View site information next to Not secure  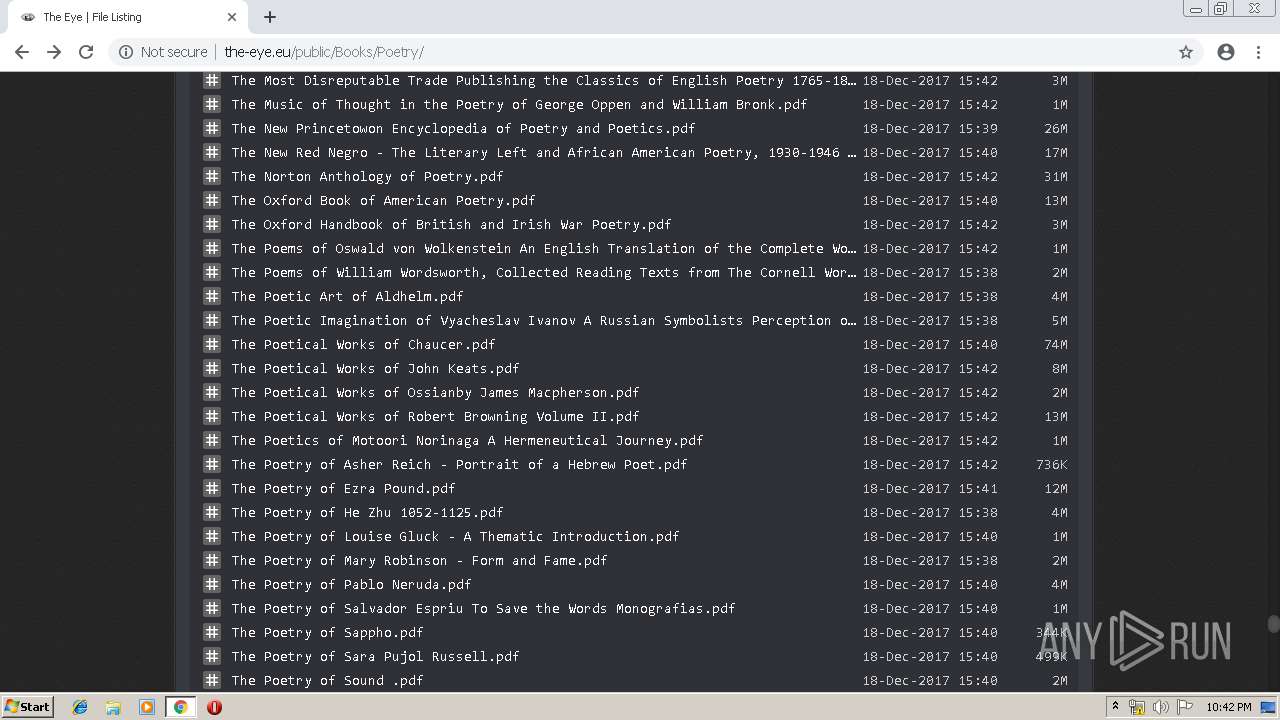(126, 52)
